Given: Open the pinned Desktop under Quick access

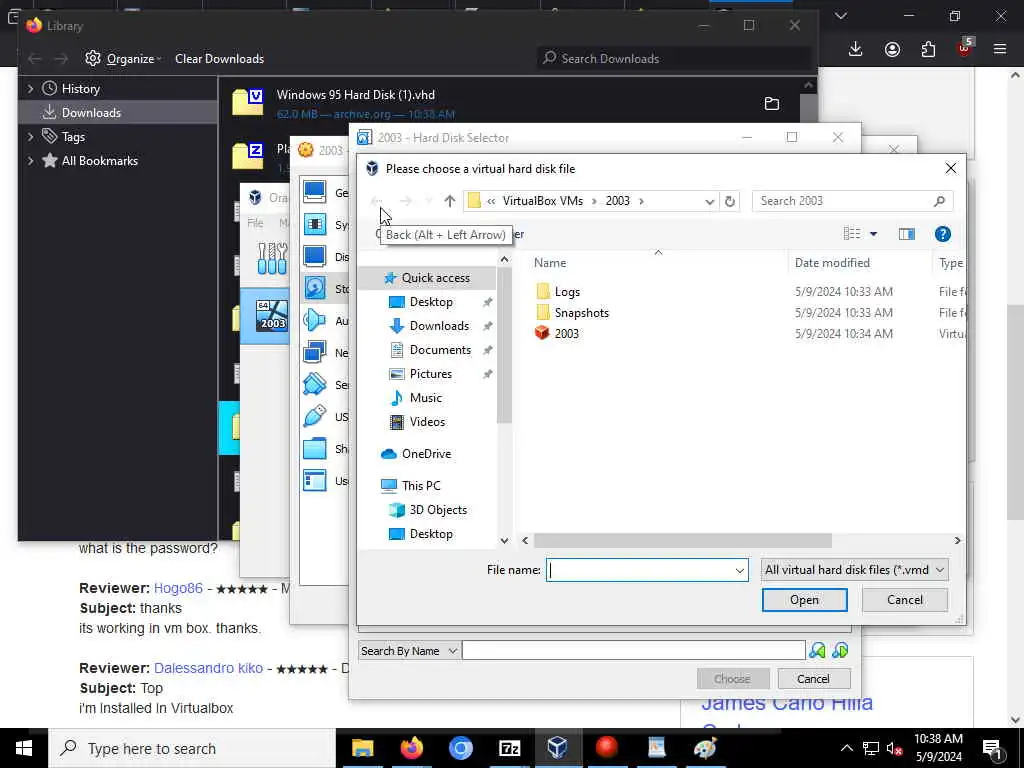Looking at the screenshot, I should click(430, 302).
